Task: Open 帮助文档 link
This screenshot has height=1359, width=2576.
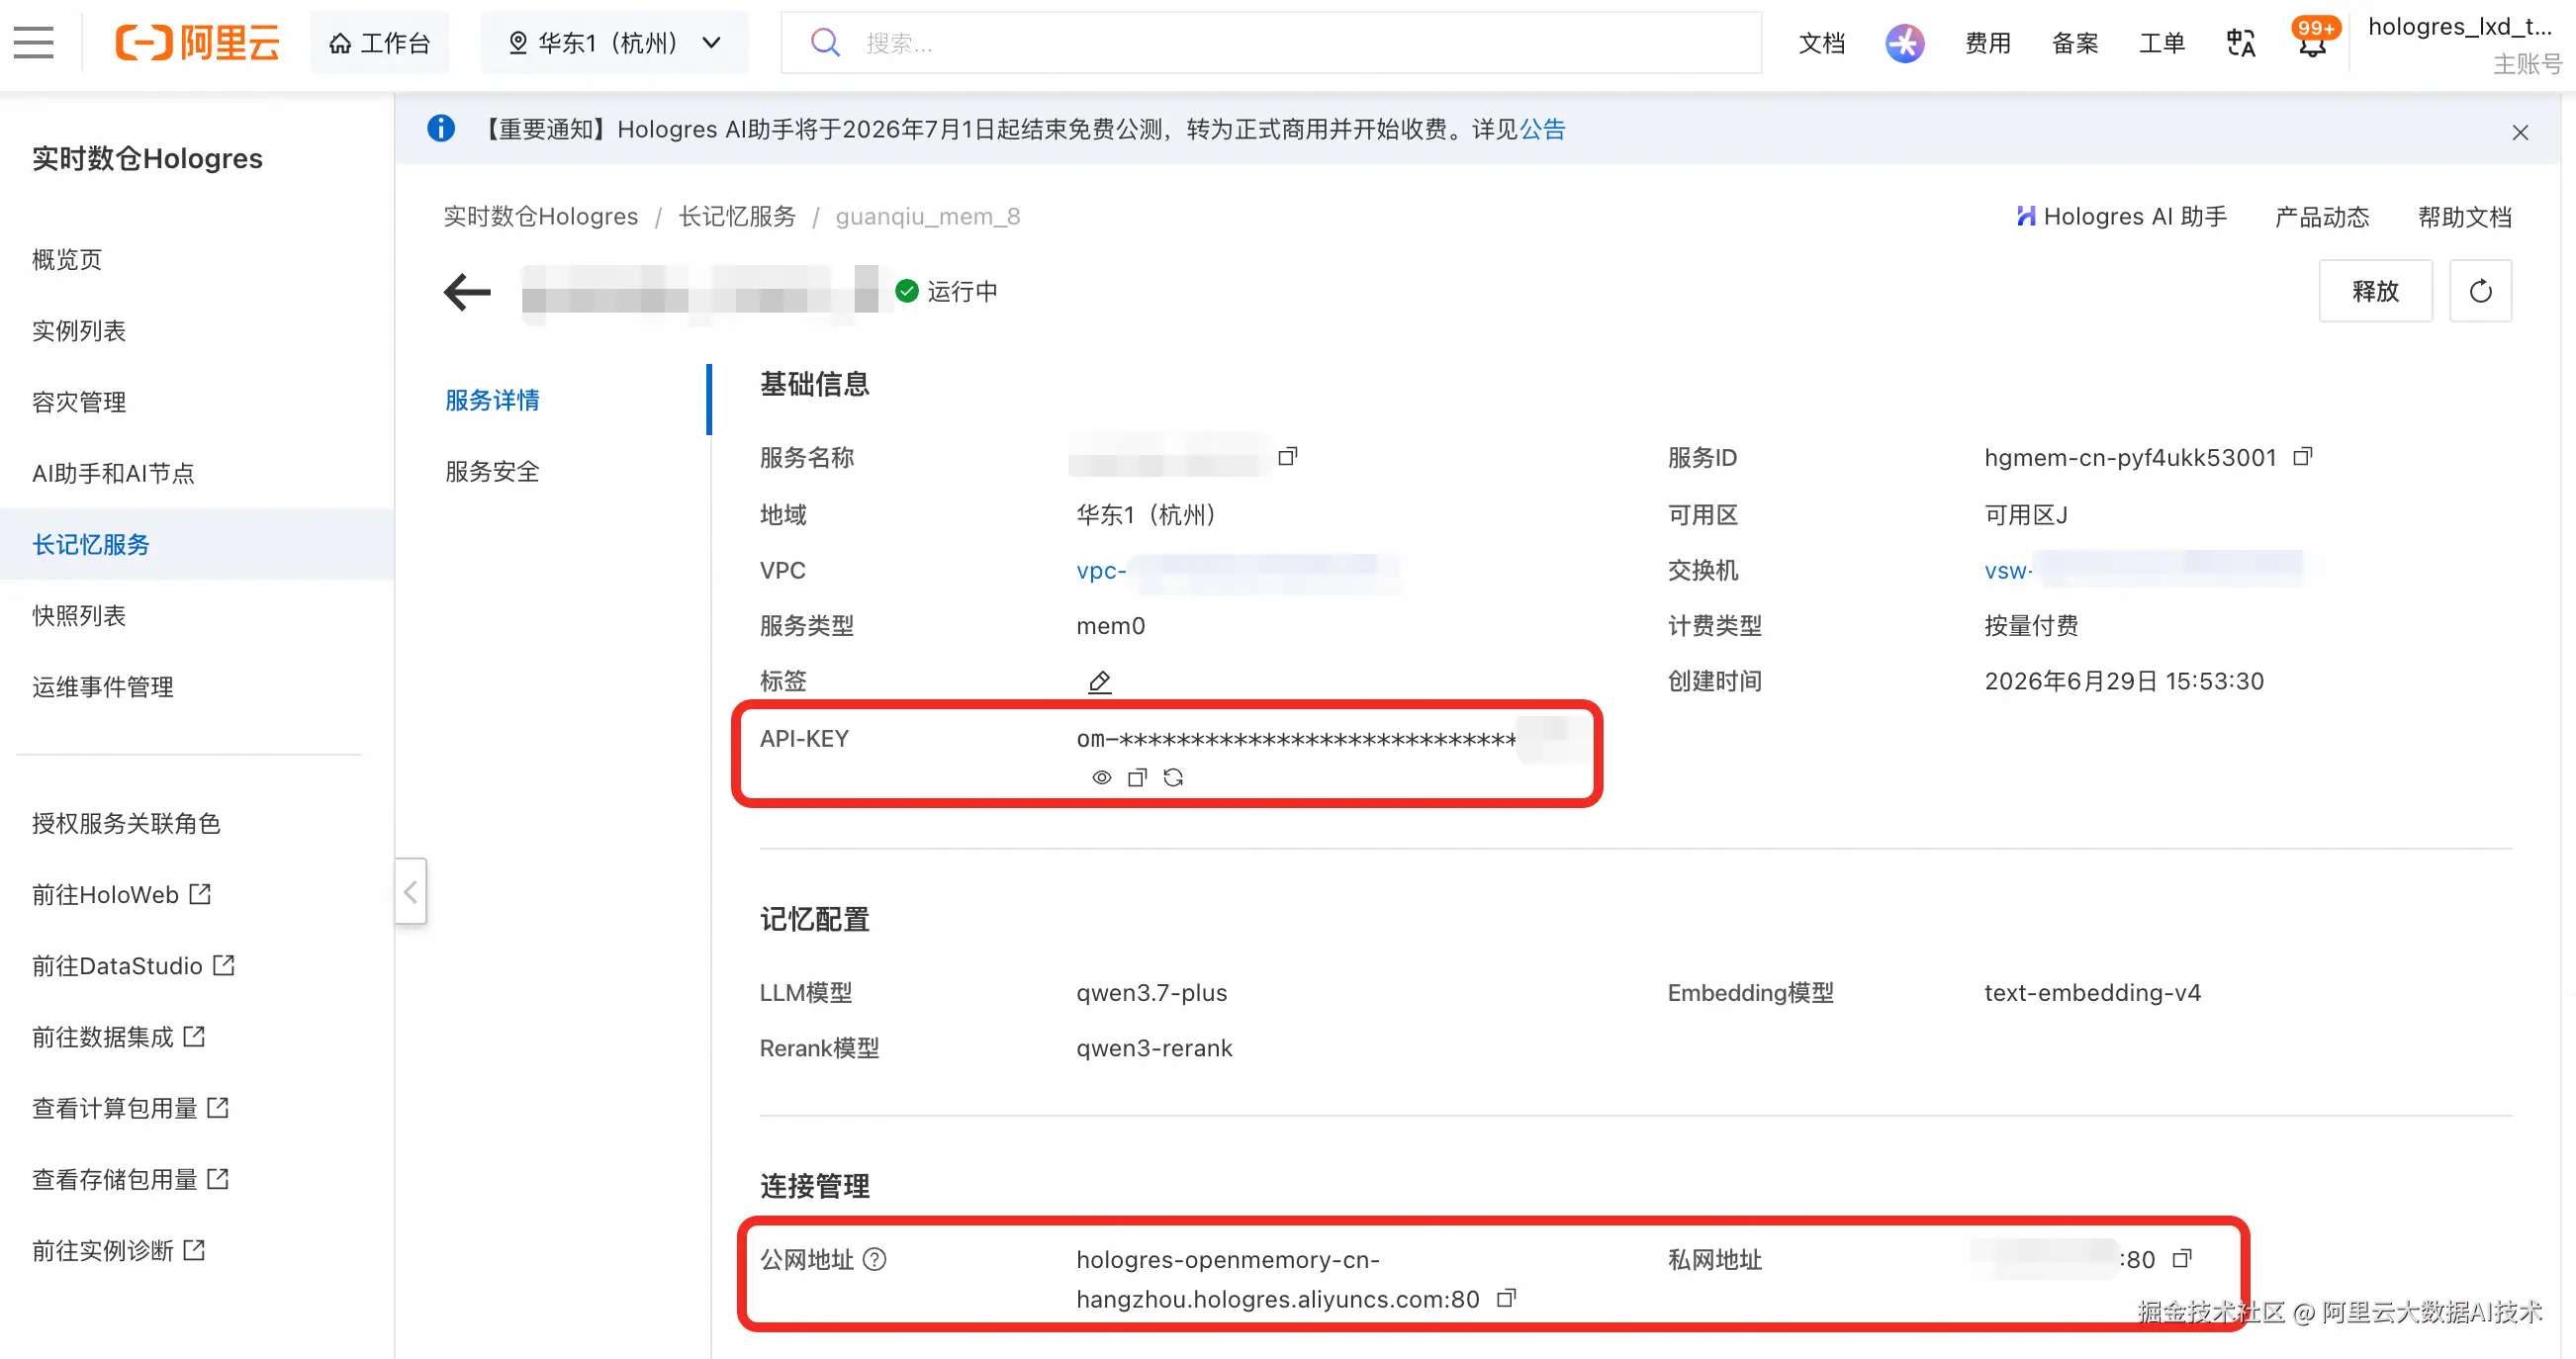Action: tap(2464, 216)
